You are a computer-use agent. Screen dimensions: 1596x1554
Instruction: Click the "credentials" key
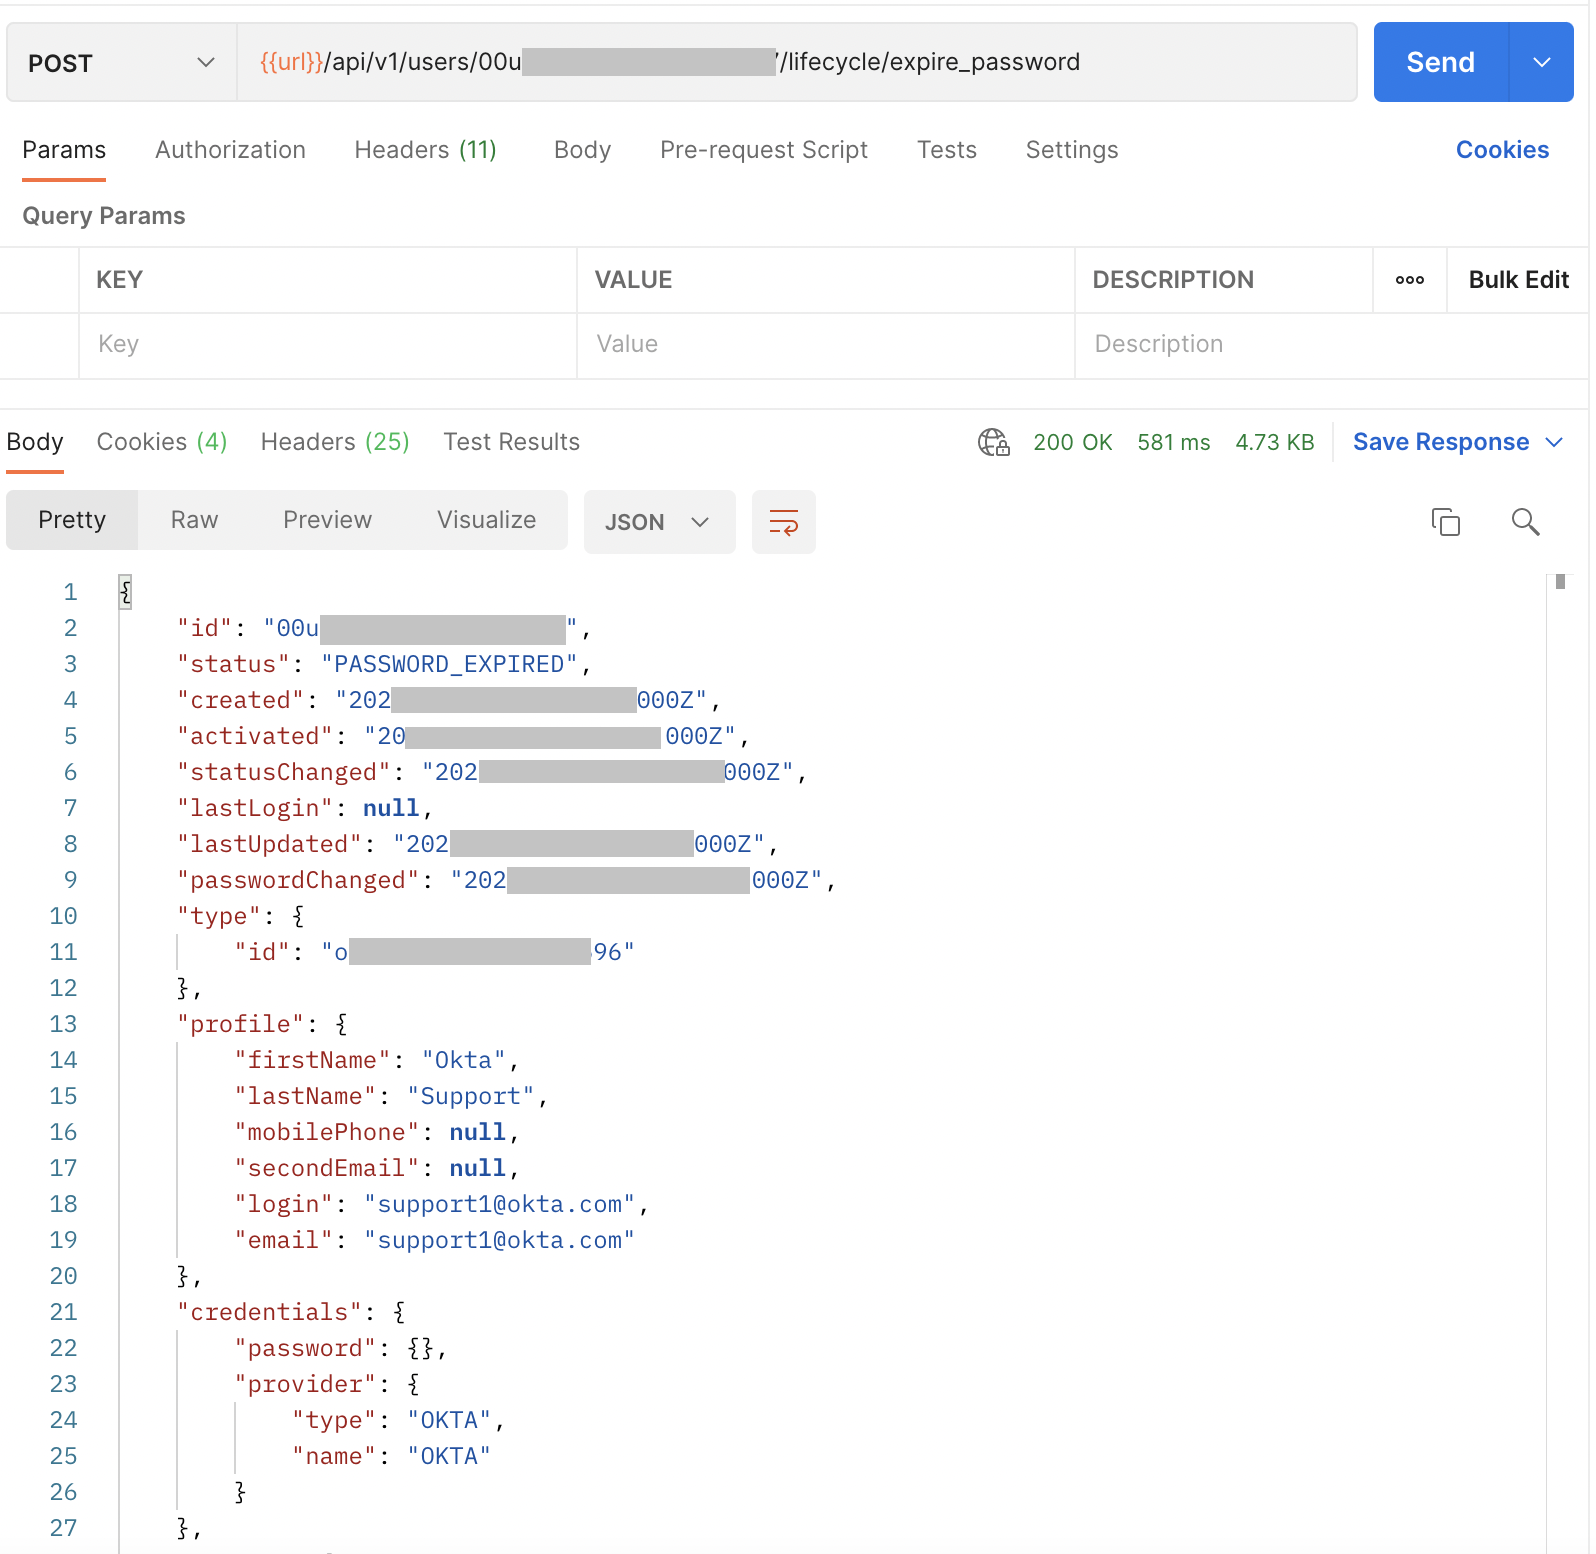pos(269,1312)
